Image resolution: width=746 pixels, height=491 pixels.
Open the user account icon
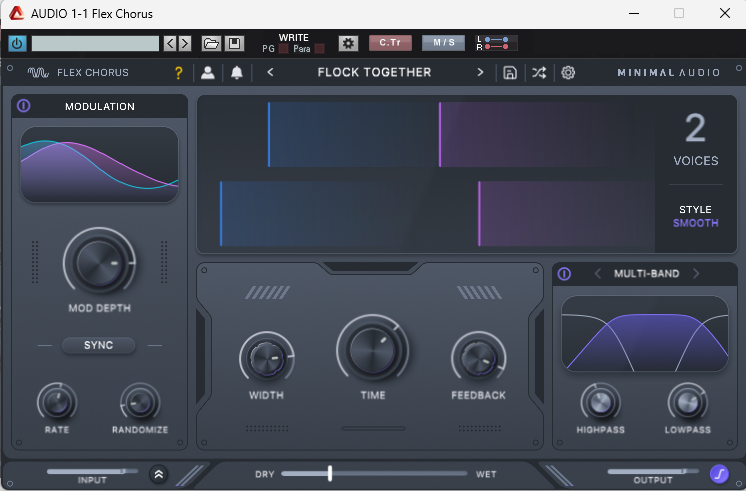(207, 73)
